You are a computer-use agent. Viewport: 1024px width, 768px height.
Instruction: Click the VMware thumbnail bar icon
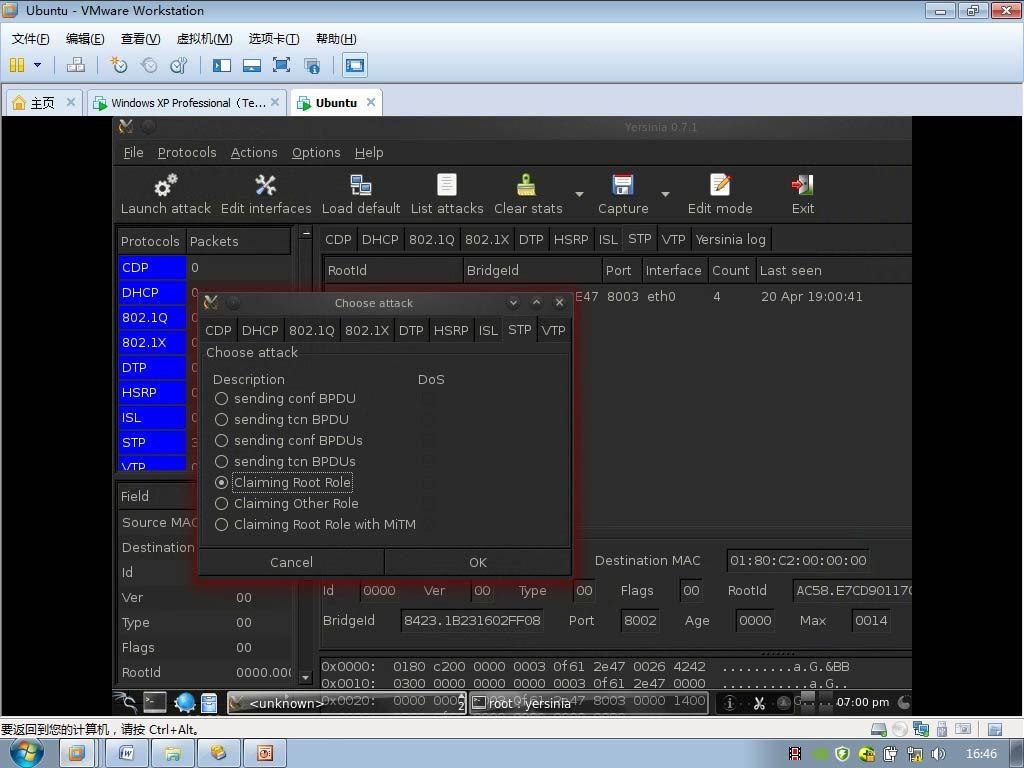point(251,65)
